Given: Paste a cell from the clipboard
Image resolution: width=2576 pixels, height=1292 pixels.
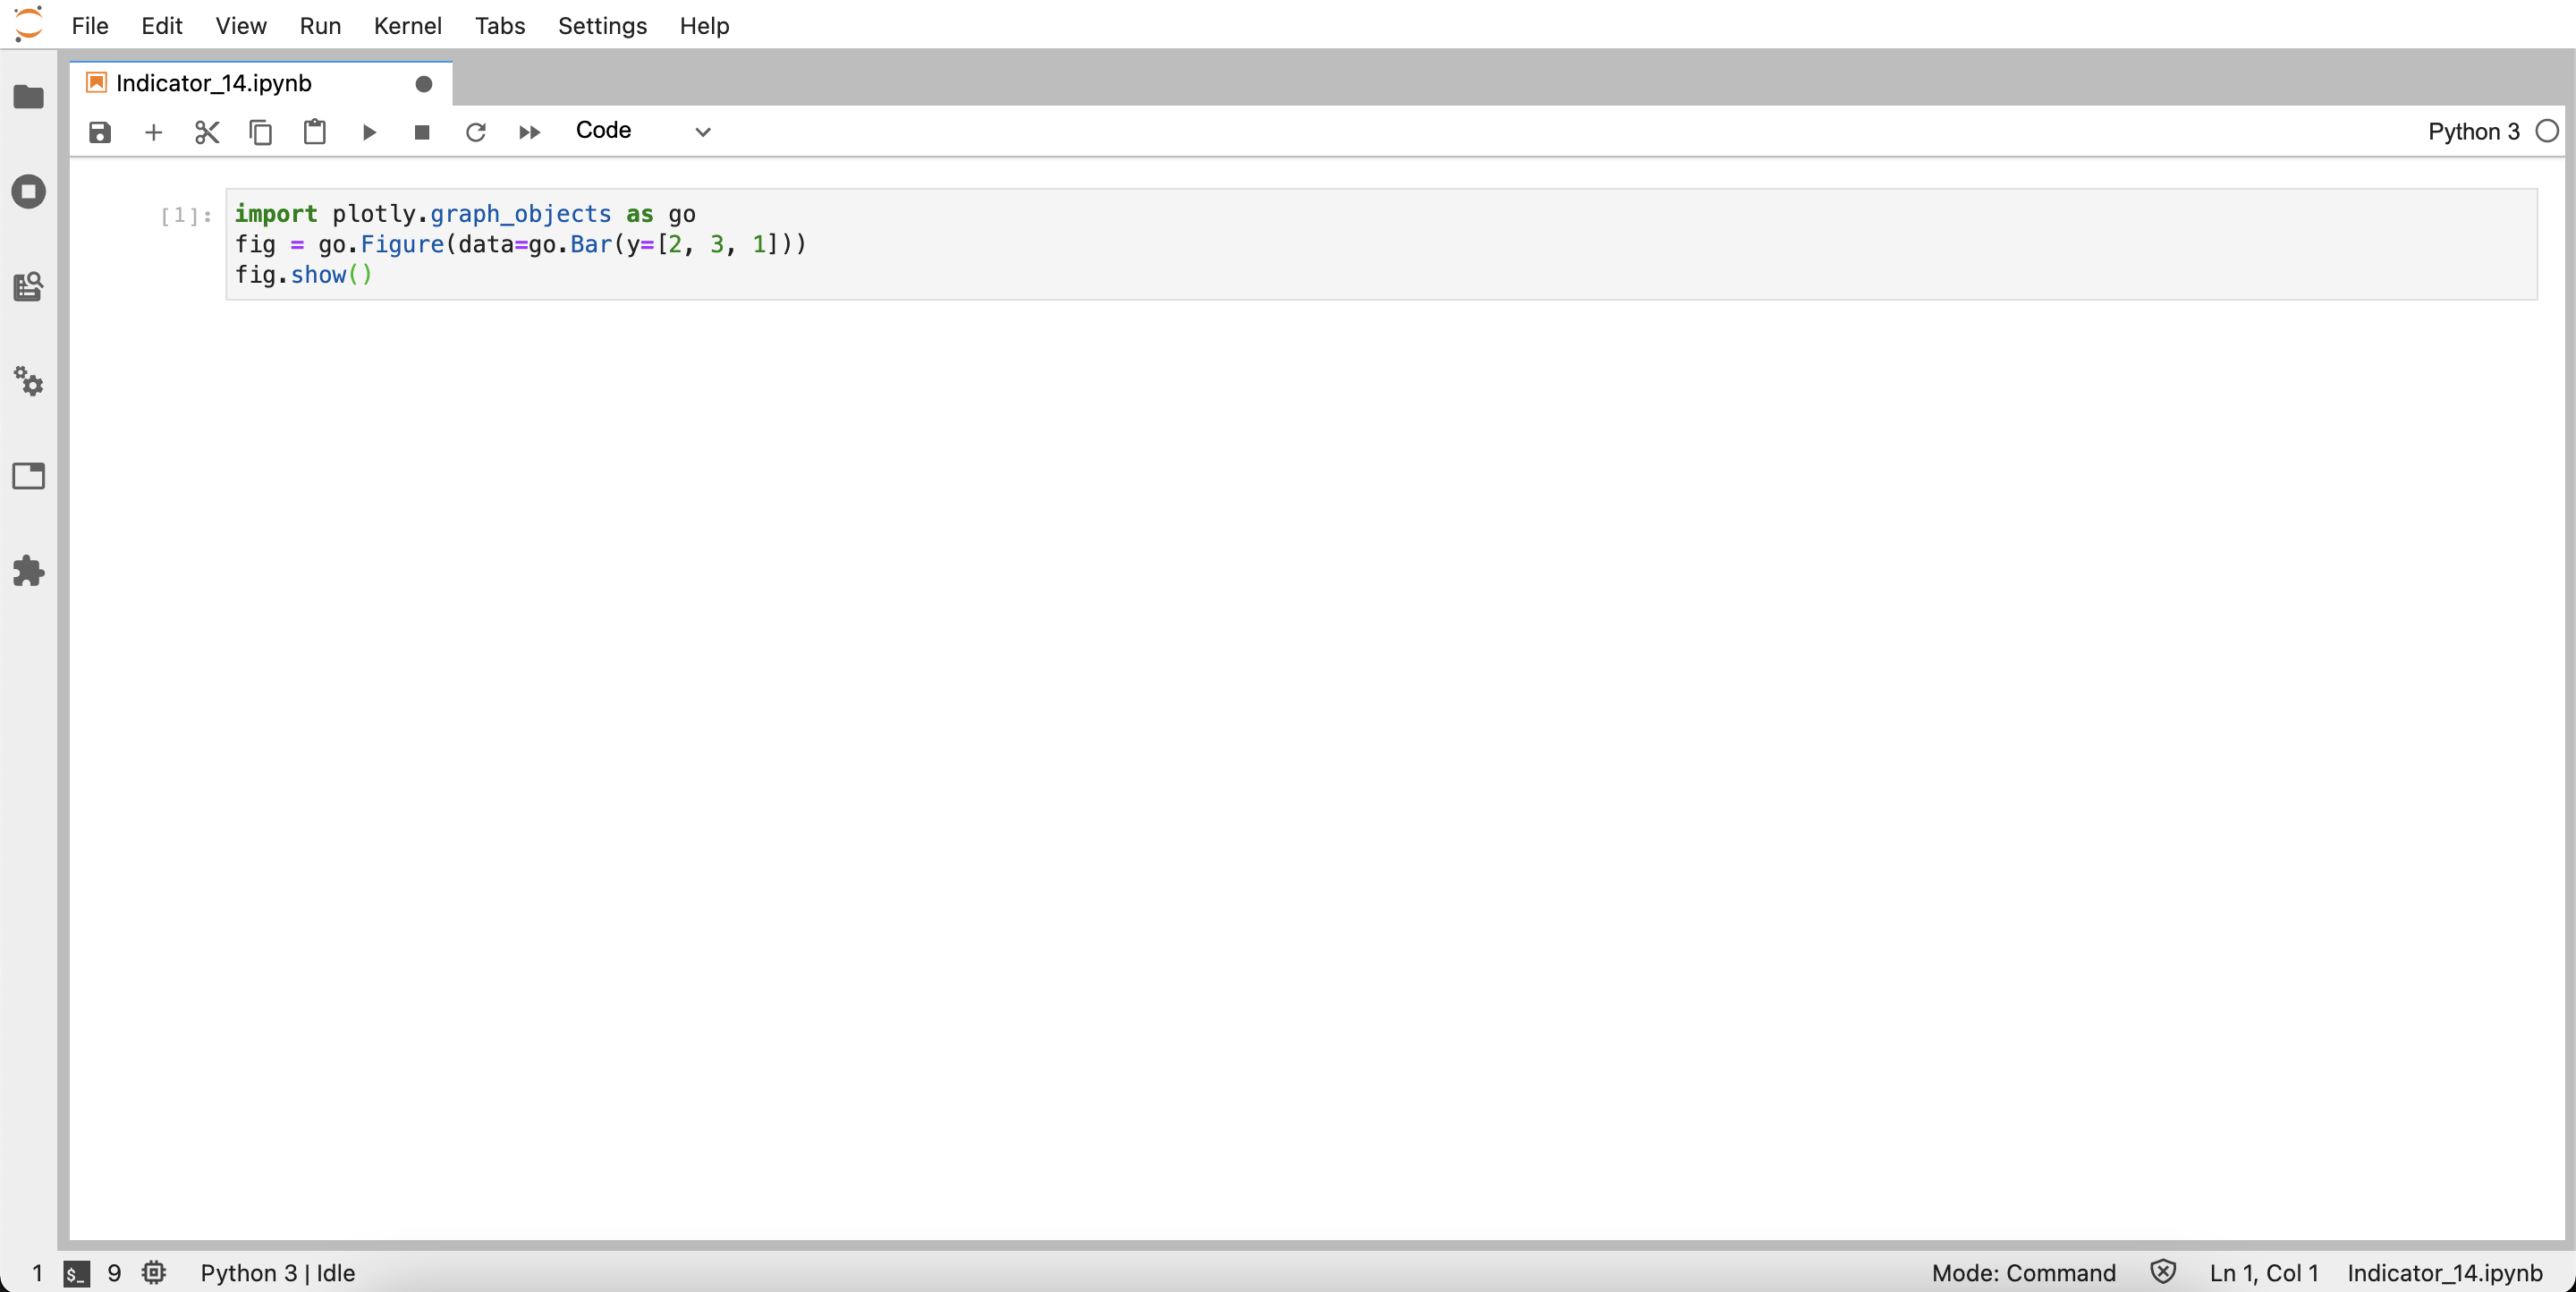Looking at the screenshot, I should (x=314, y=132).
